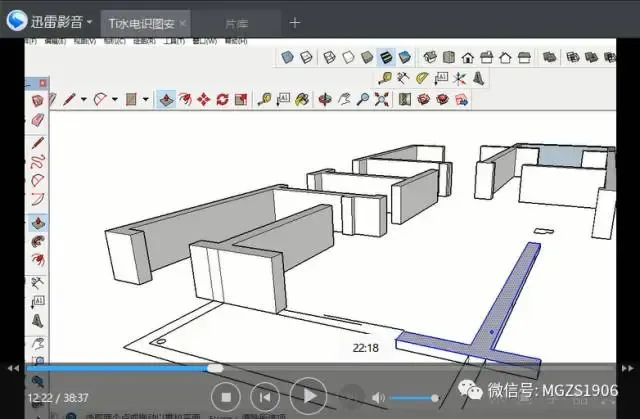This screenshot has width=640, height=419.
Task: Select the Eraser tool in left sidebar
Action: [x=38, y=121]
